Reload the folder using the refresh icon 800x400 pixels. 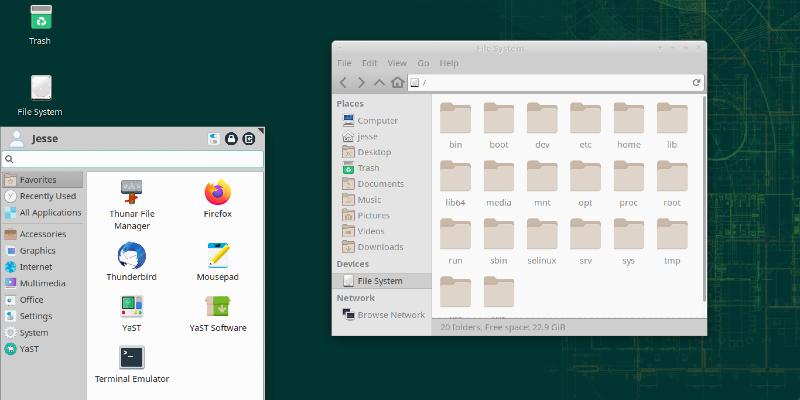696,82
